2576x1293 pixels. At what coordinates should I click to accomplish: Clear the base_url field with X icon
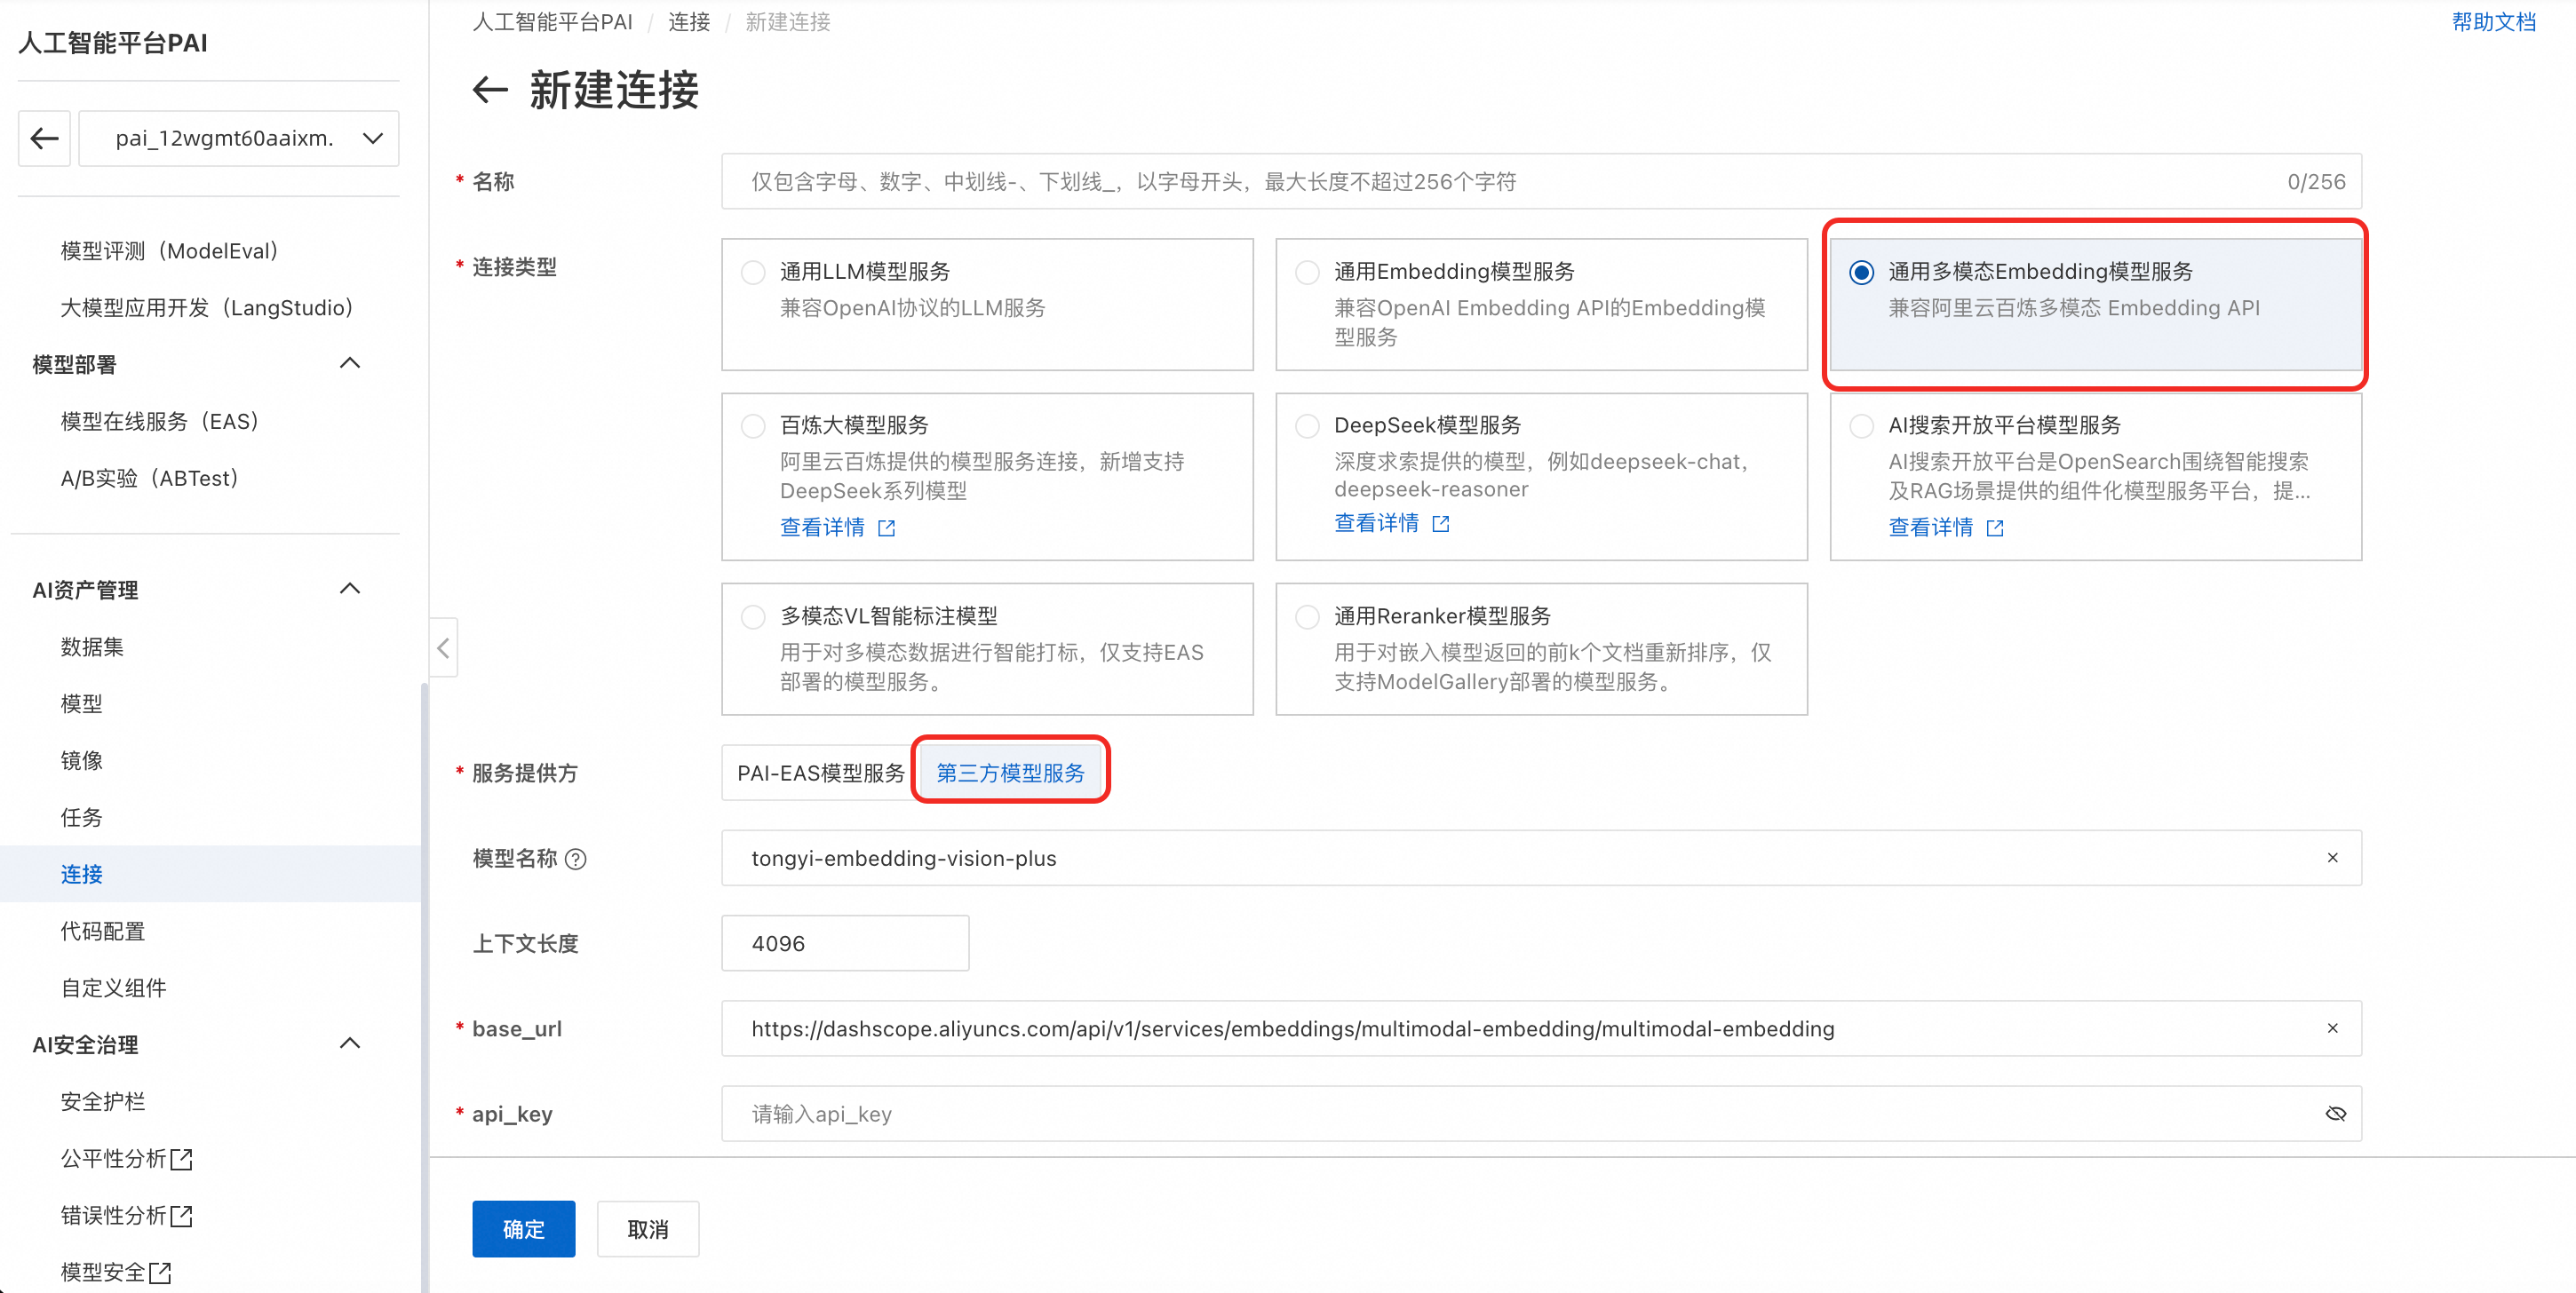pos(2332,1028)
